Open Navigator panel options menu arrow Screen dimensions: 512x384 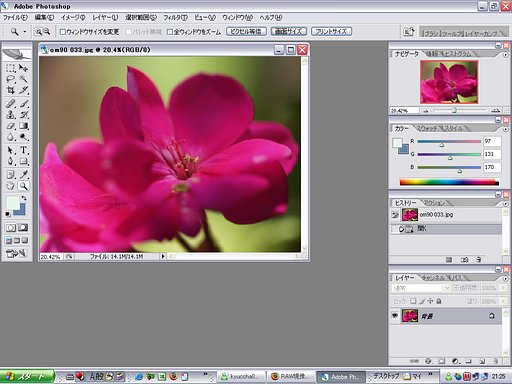506,54
